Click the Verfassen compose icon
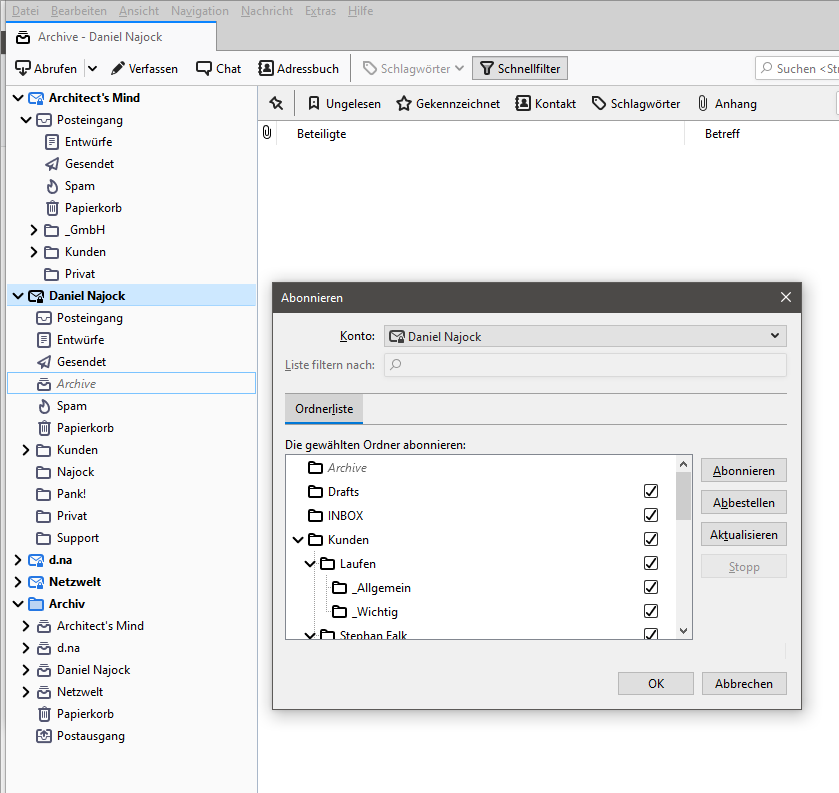Image resolution: width=839 pixels, height=793 pixels. click(118, 68)
